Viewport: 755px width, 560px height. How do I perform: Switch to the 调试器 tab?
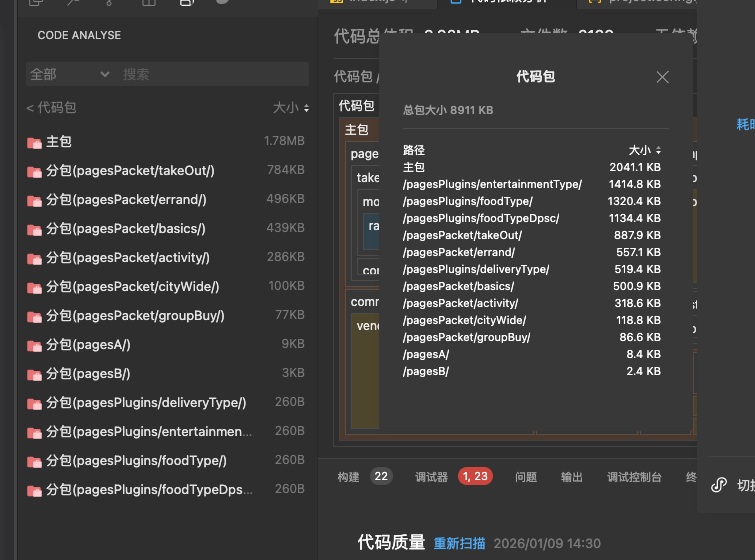point(432,477)
